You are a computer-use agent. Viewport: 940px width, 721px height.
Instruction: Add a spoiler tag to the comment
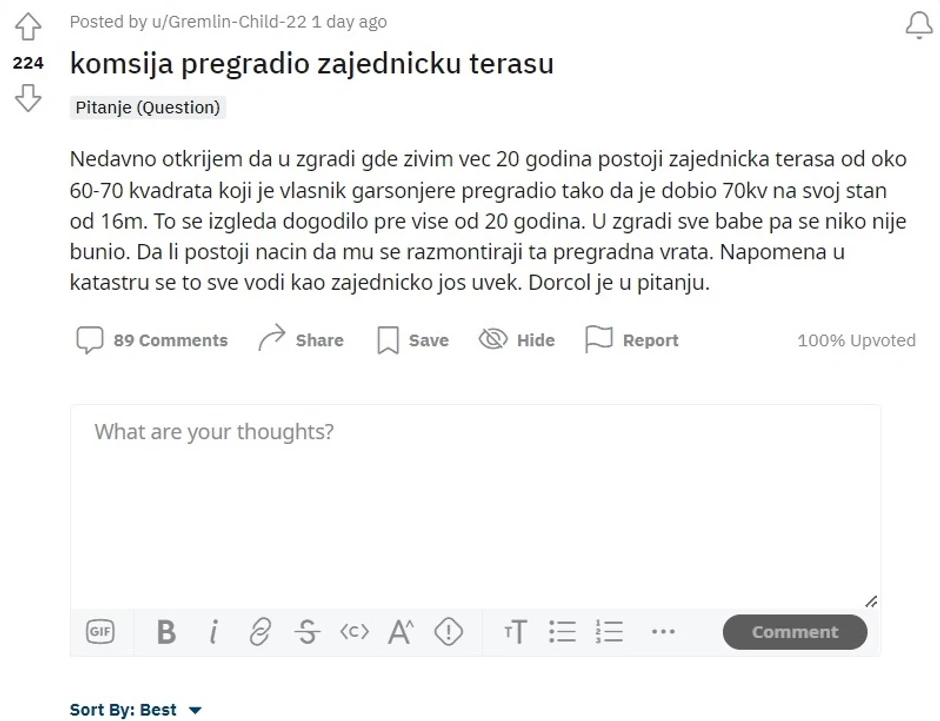(447, 632)
